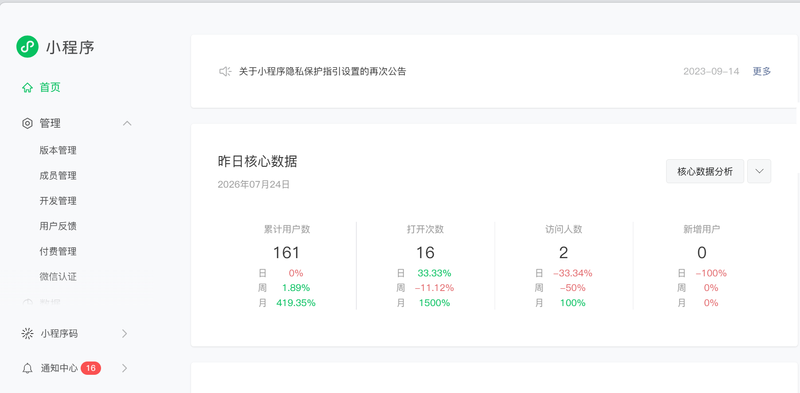Open 微信认证 in the sidebar
This screenshot has width=800, height=393.
[x=58, y=277]
